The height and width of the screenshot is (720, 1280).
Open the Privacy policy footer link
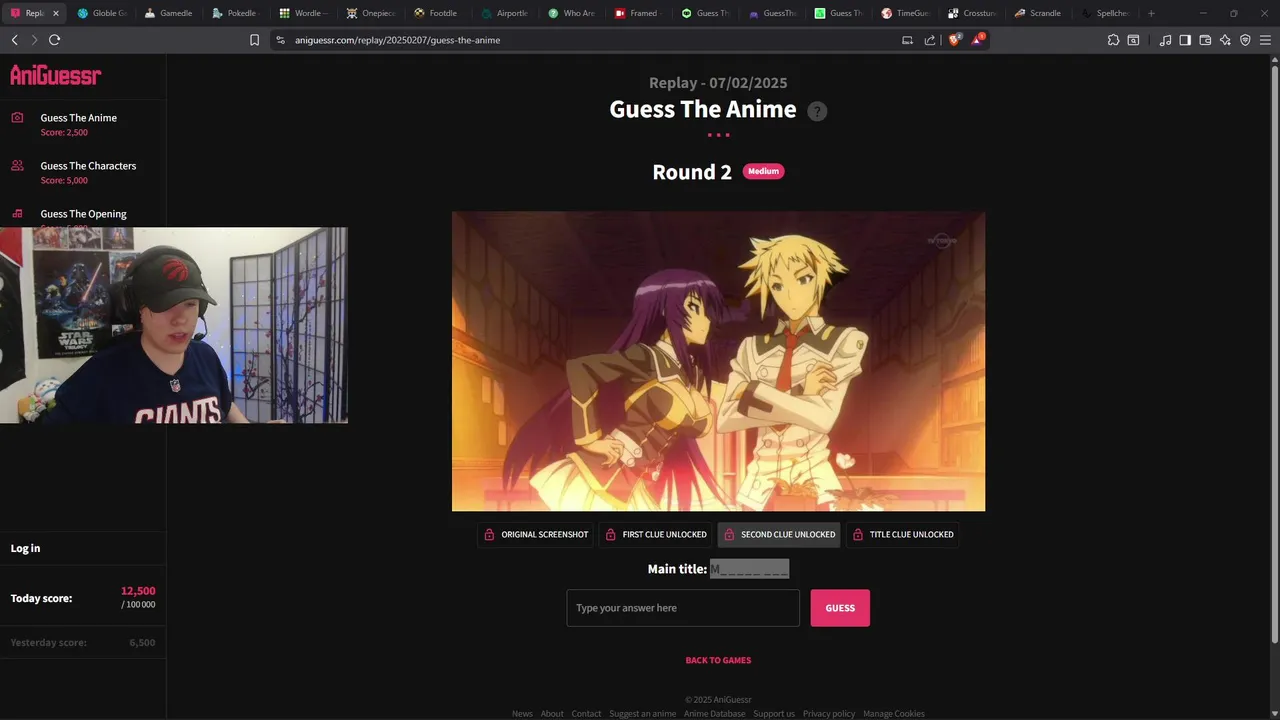(829, 713)
